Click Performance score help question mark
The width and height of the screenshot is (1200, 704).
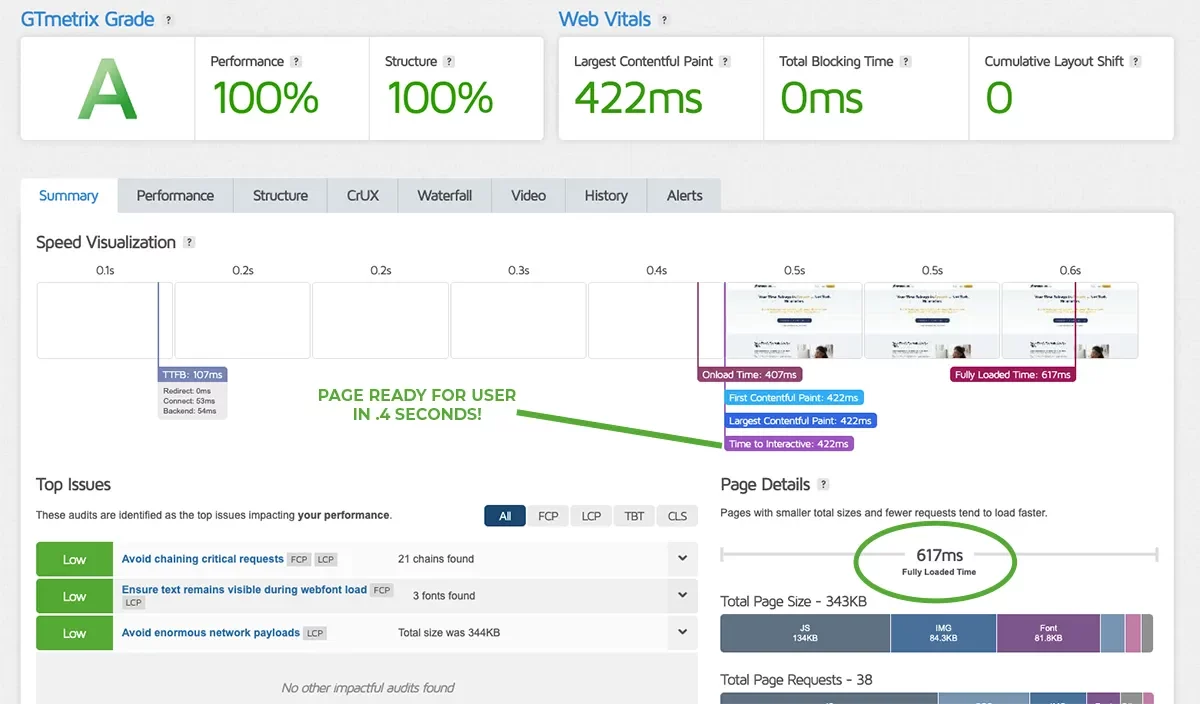pos(297,62)
